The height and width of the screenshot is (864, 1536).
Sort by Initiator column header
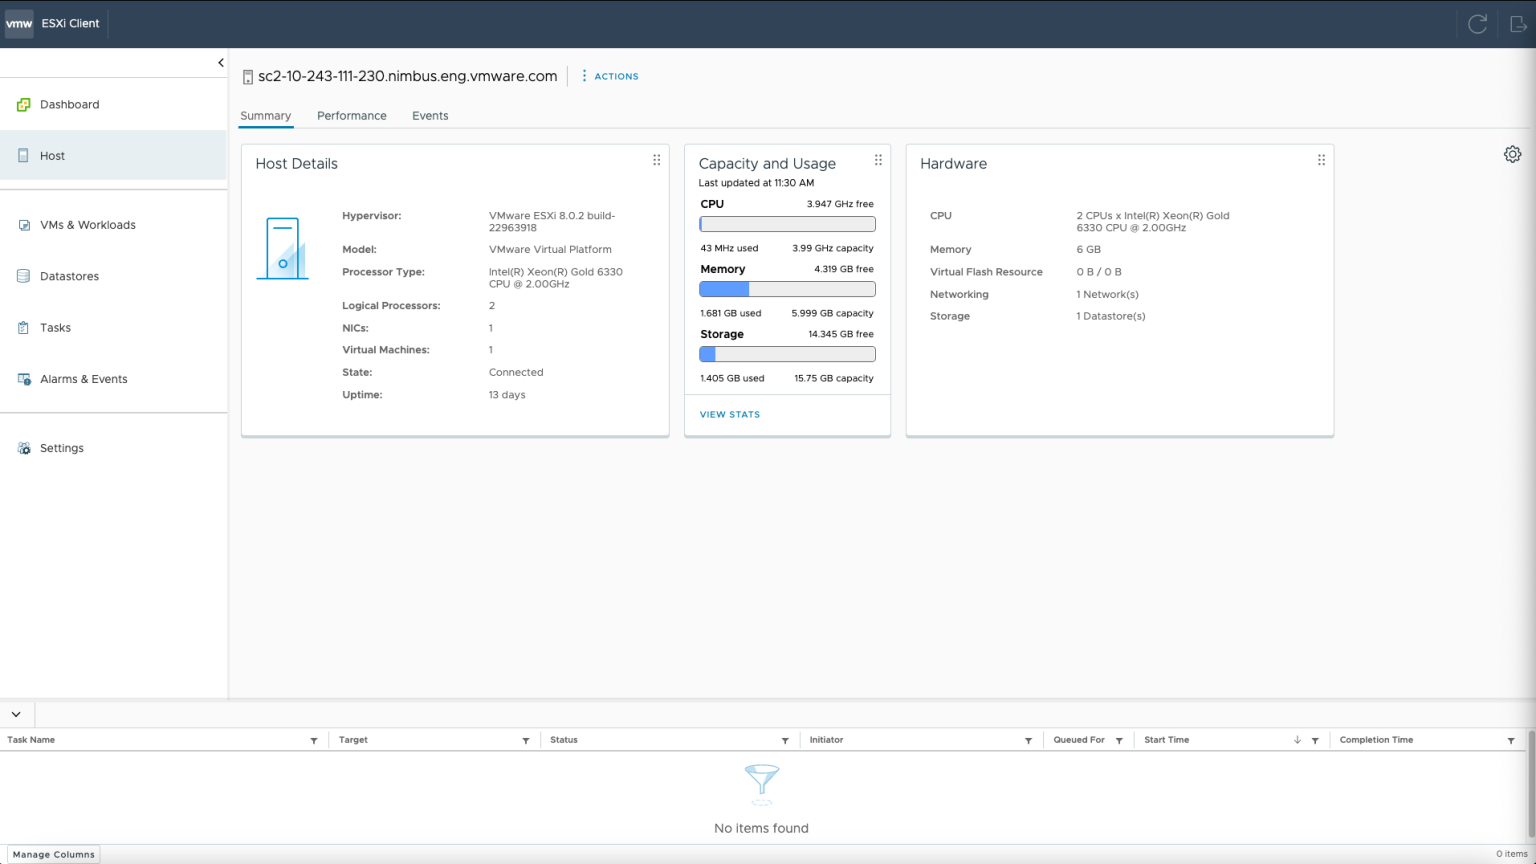point(826,740)
